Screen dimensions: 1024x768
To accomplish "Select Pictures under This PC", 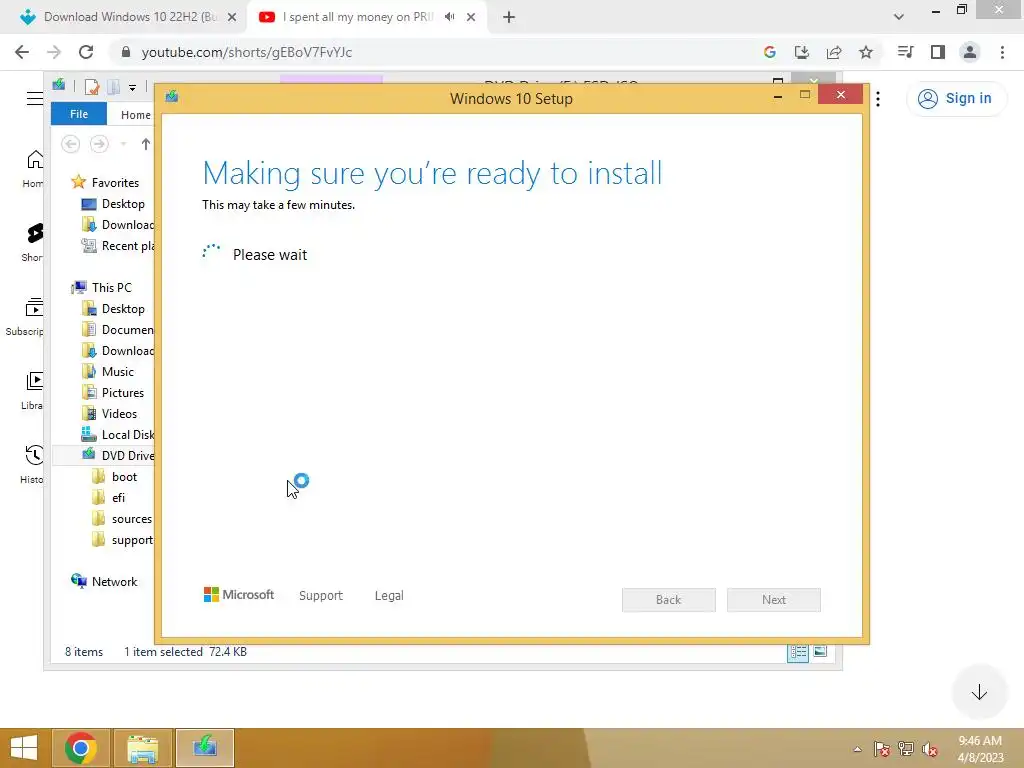I will (x=113, y=392).
